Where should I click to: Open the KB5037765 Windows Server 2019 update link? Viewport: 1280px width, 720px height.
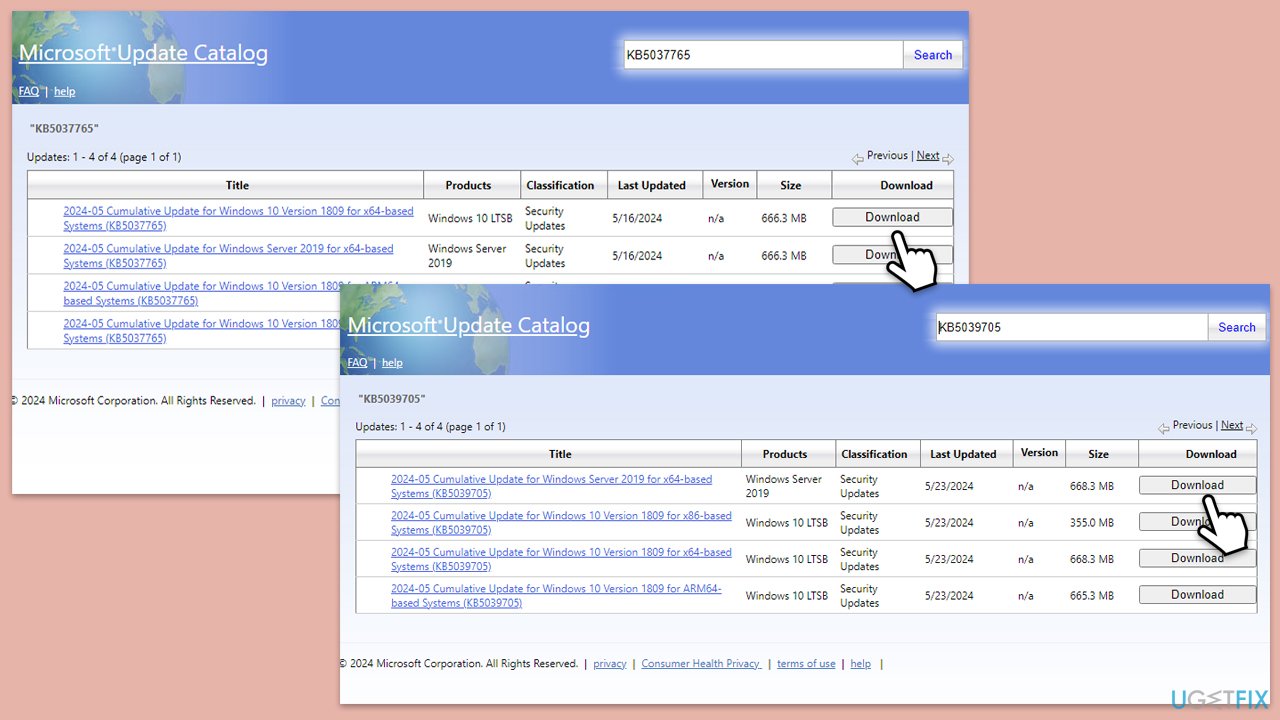point(228,256)
